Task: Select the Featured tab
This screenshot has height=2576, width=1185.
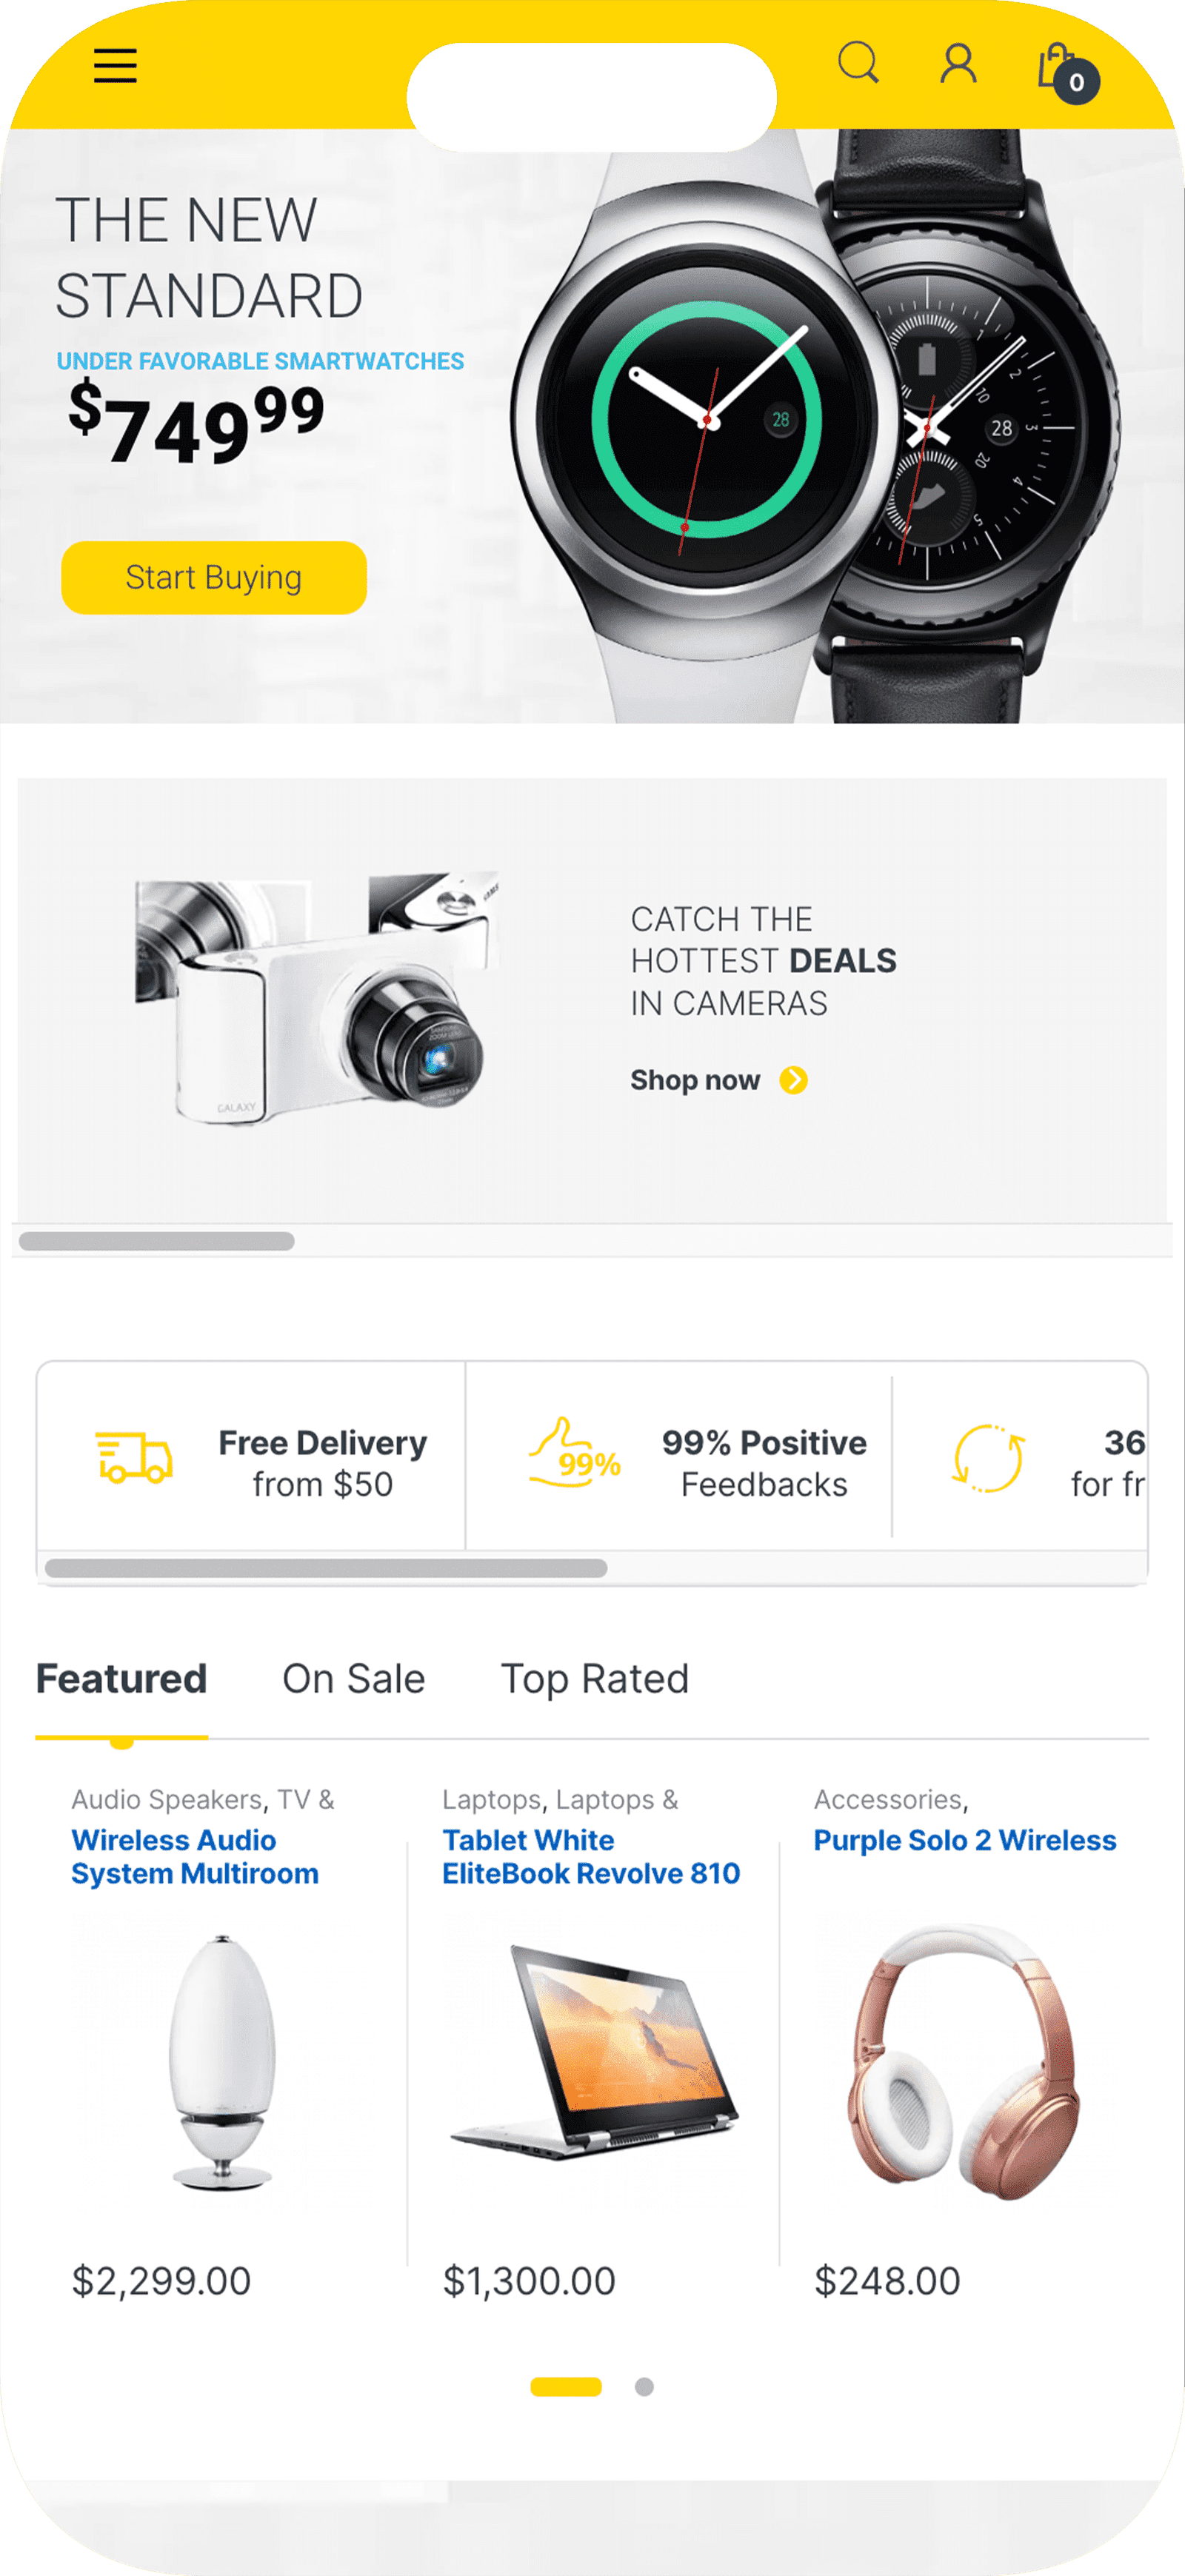Action: (x=122, y=1679)
